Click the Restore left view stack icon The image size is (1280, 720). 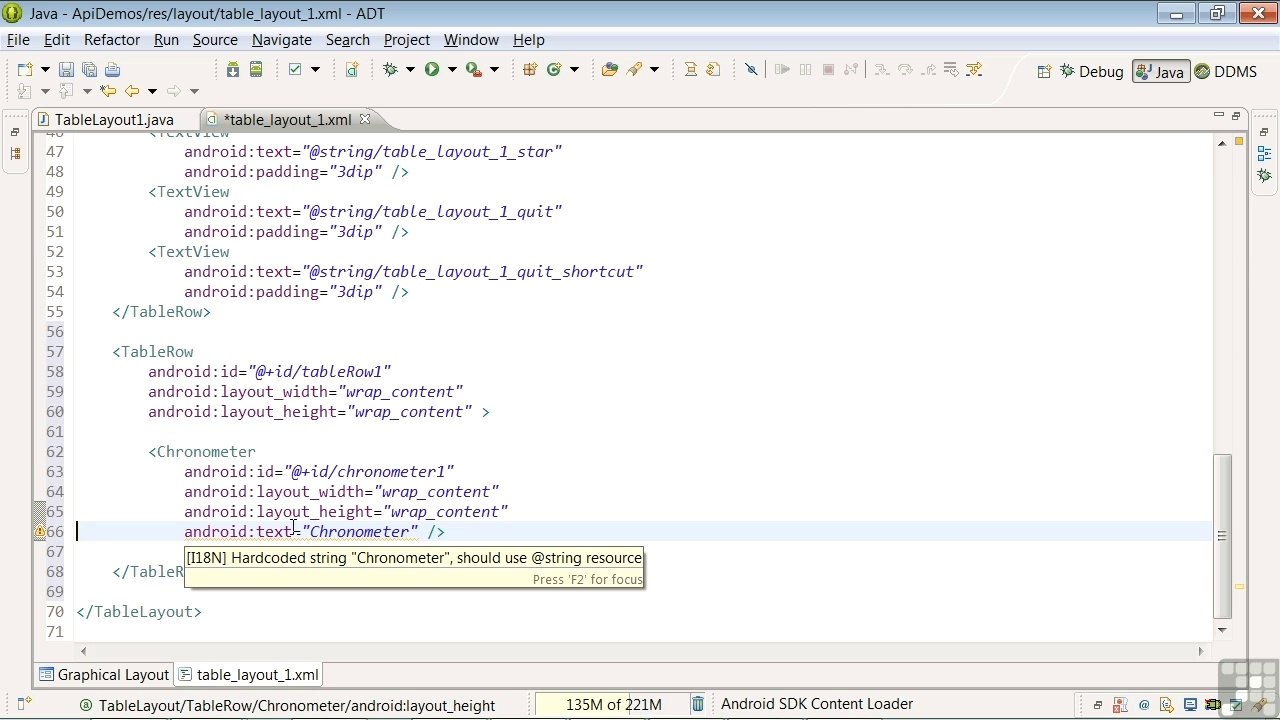pyautogui.click(x=15, y=132)
